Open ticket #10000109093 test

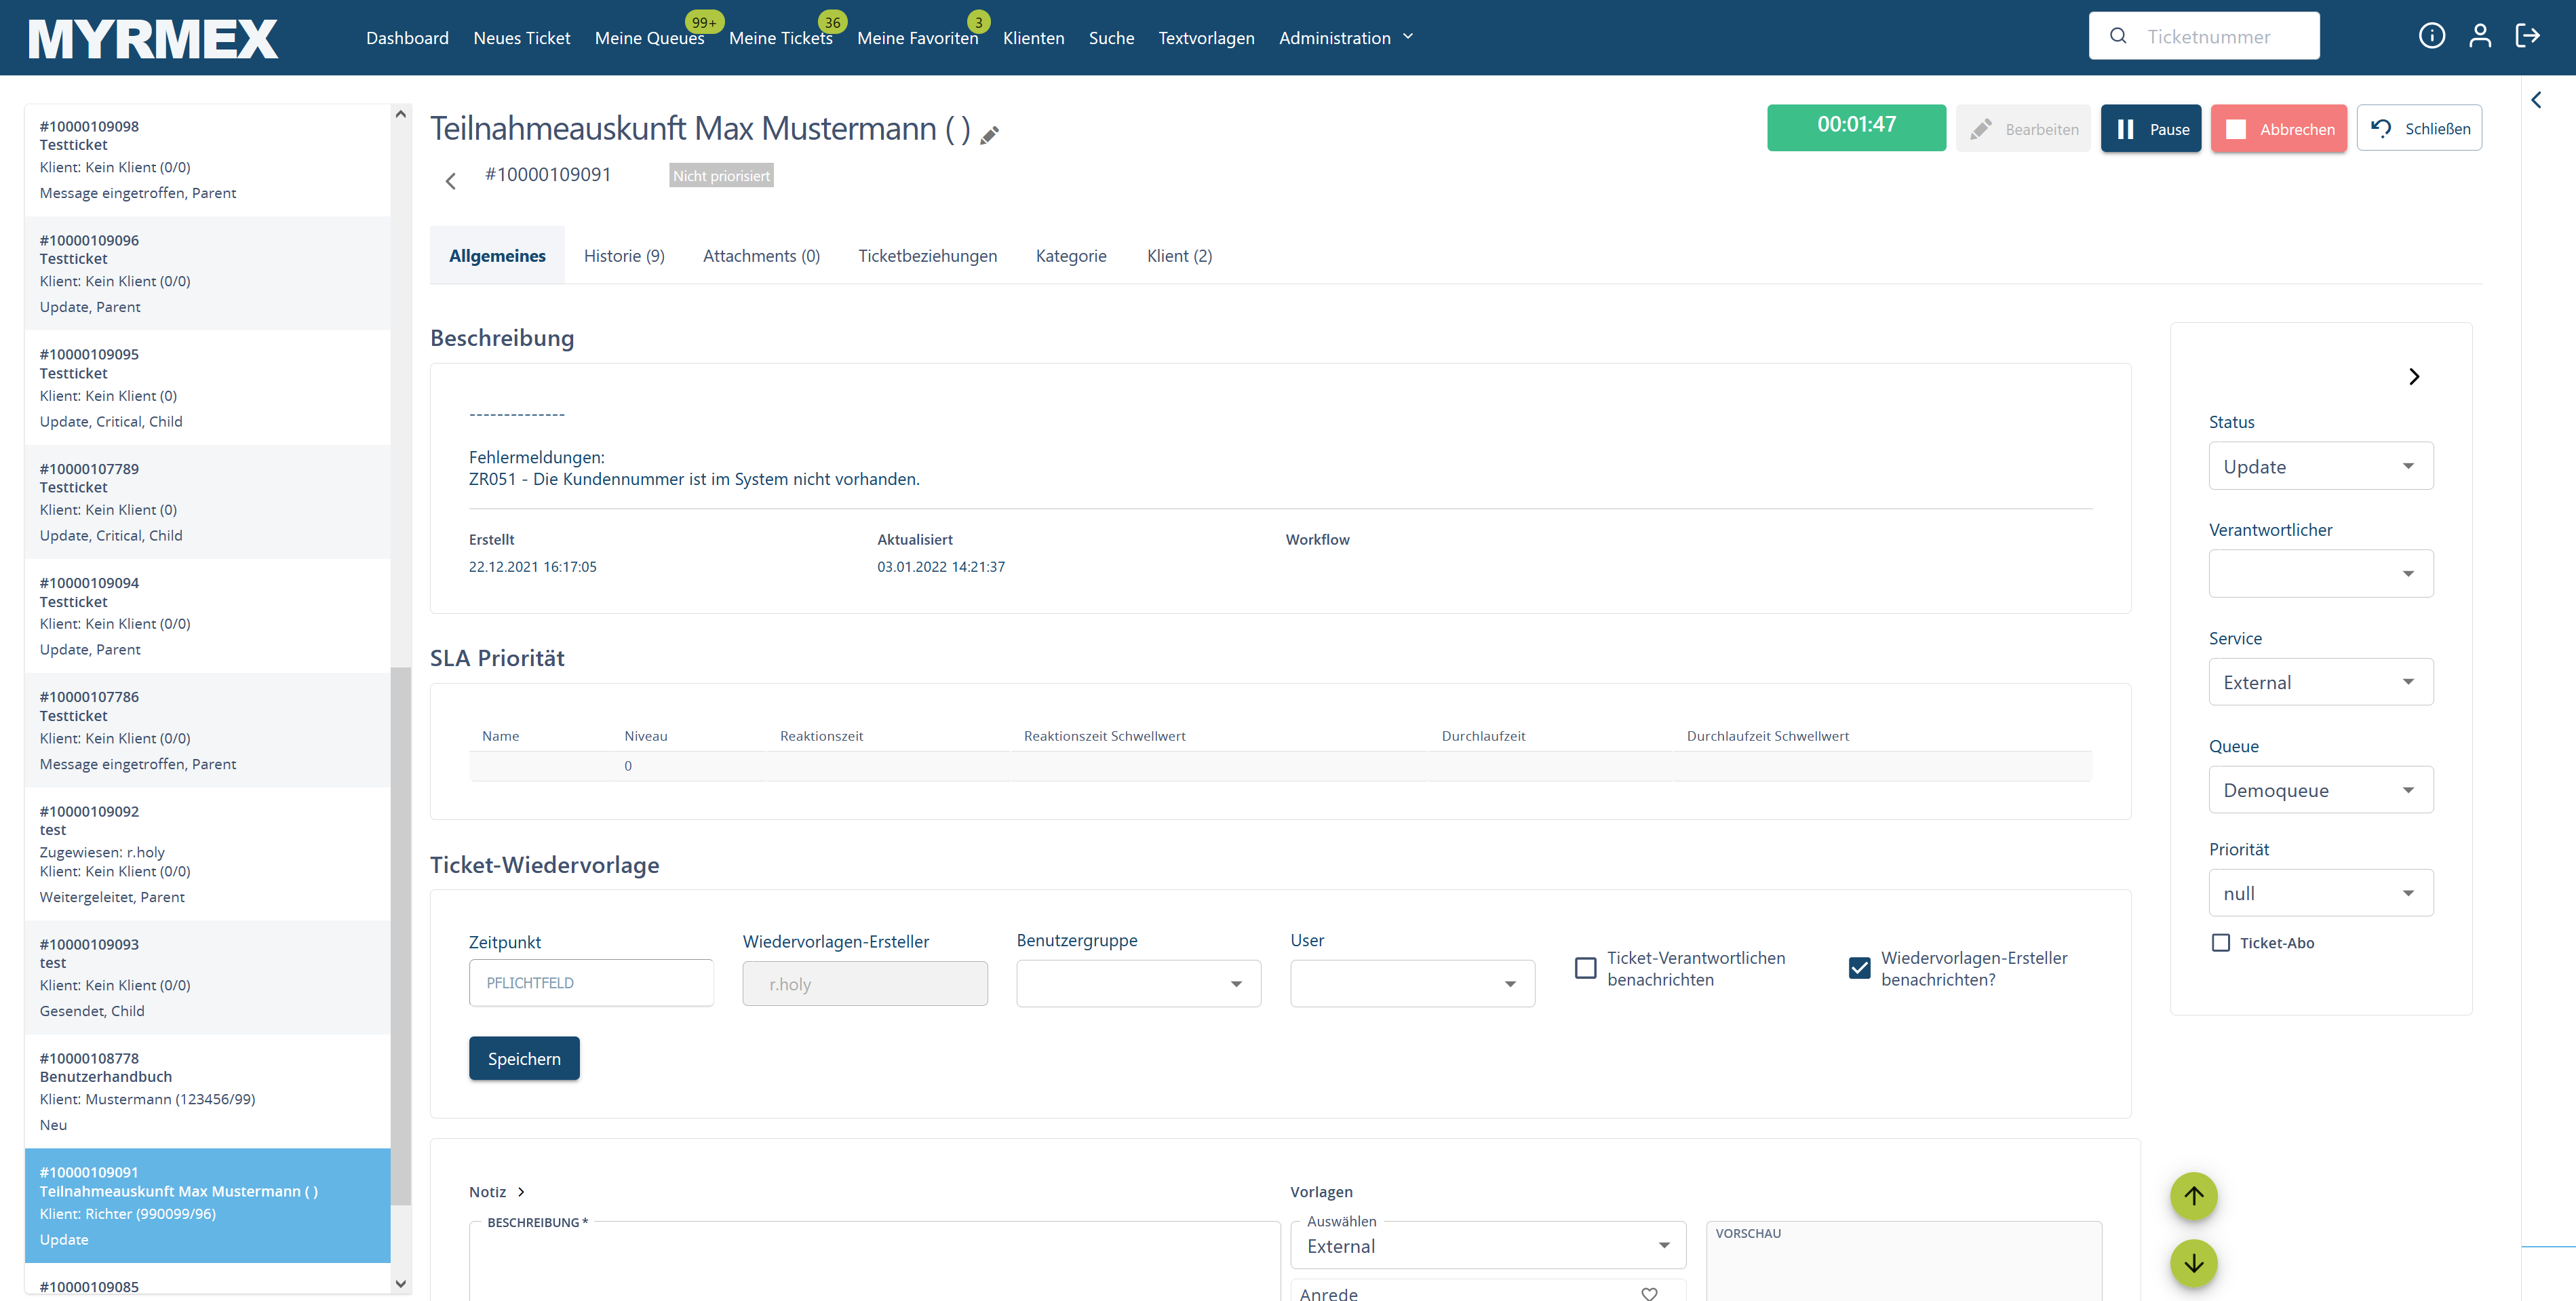tap(207, 977)
